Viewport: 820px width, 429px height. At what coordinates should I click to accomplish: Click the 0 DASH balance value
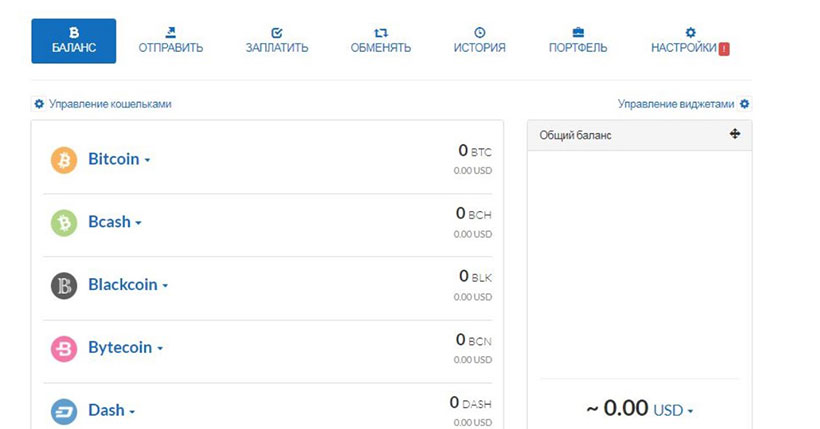click(x=470, y=403)
